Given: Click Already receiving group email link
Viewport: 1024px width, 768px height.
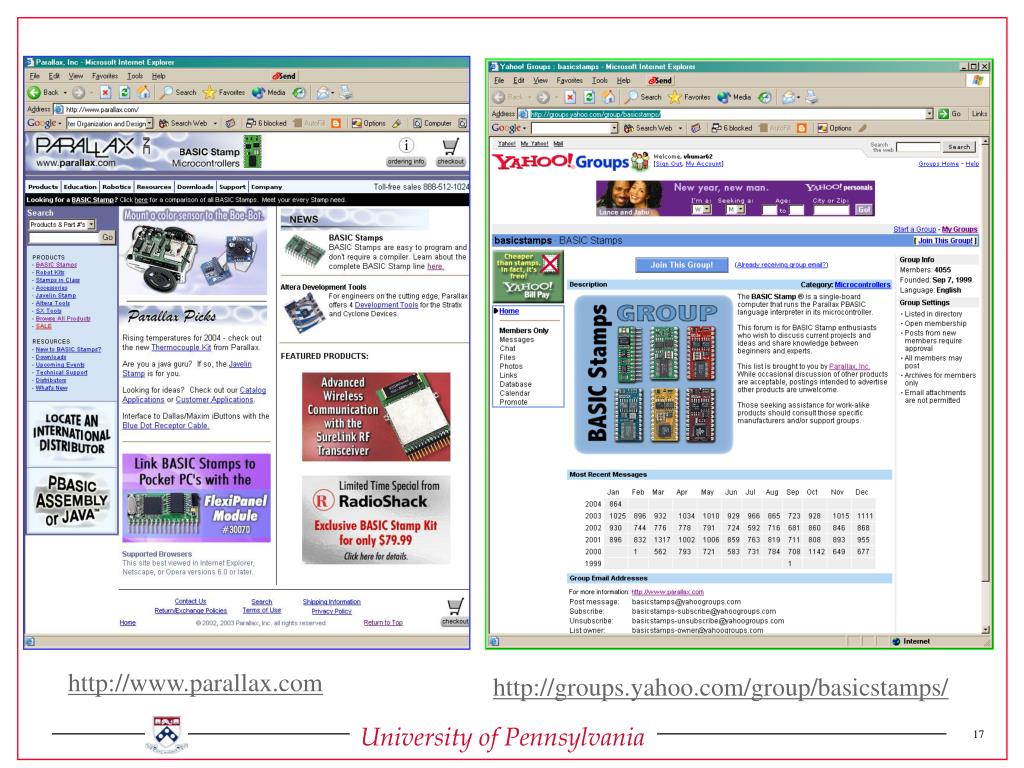Looking at the screenshot, I should [781, 265].
